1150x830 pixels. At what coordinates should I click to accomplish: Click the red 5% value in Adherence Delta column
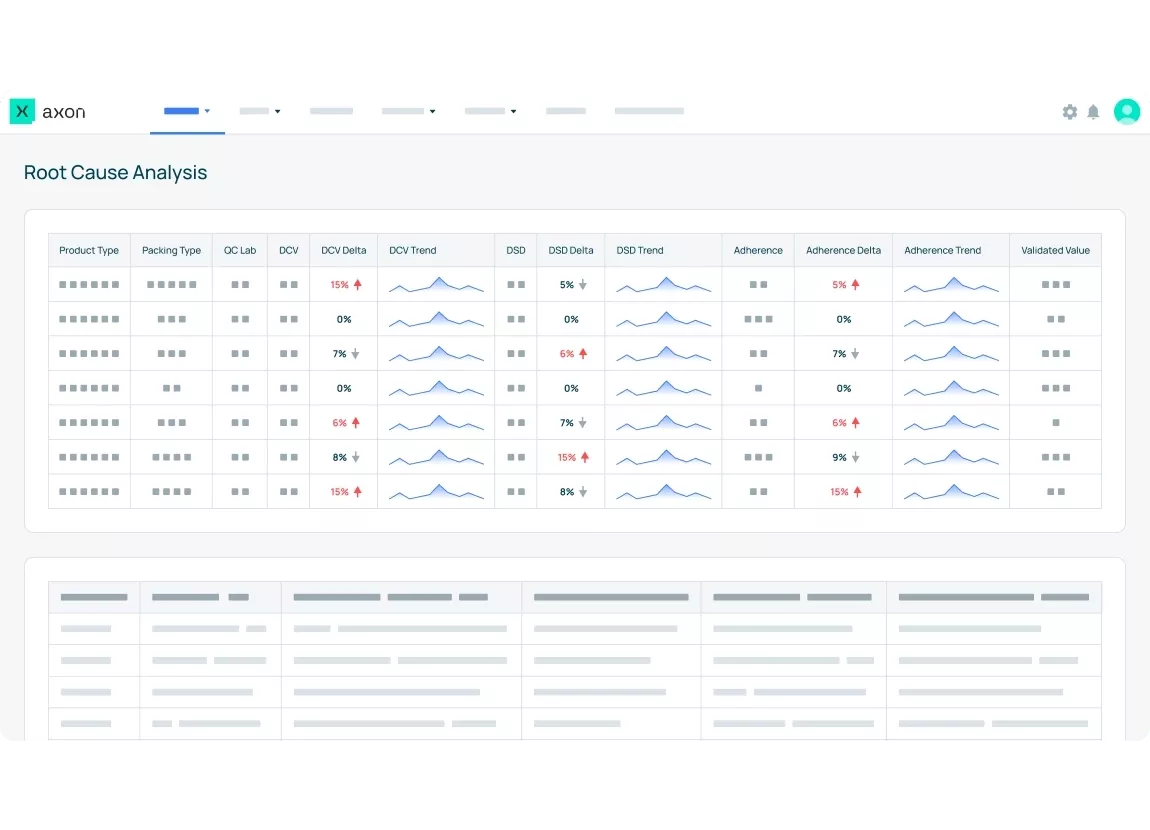839,284
